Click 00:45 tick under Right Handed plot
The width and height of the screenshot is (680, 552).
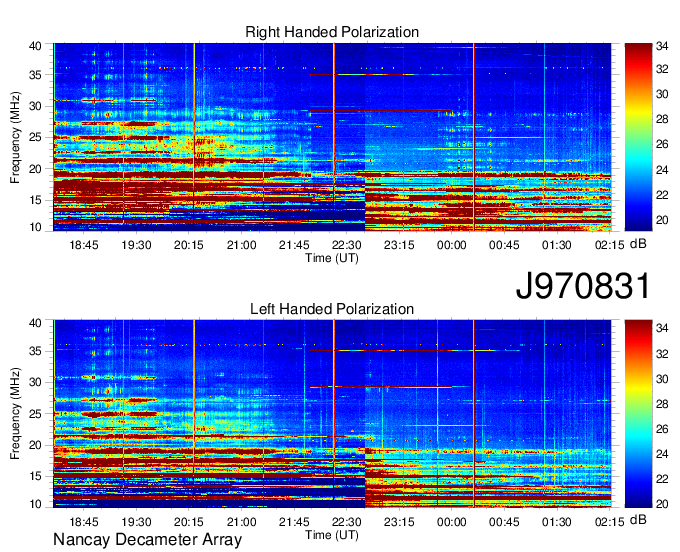(x=504, y=245)
